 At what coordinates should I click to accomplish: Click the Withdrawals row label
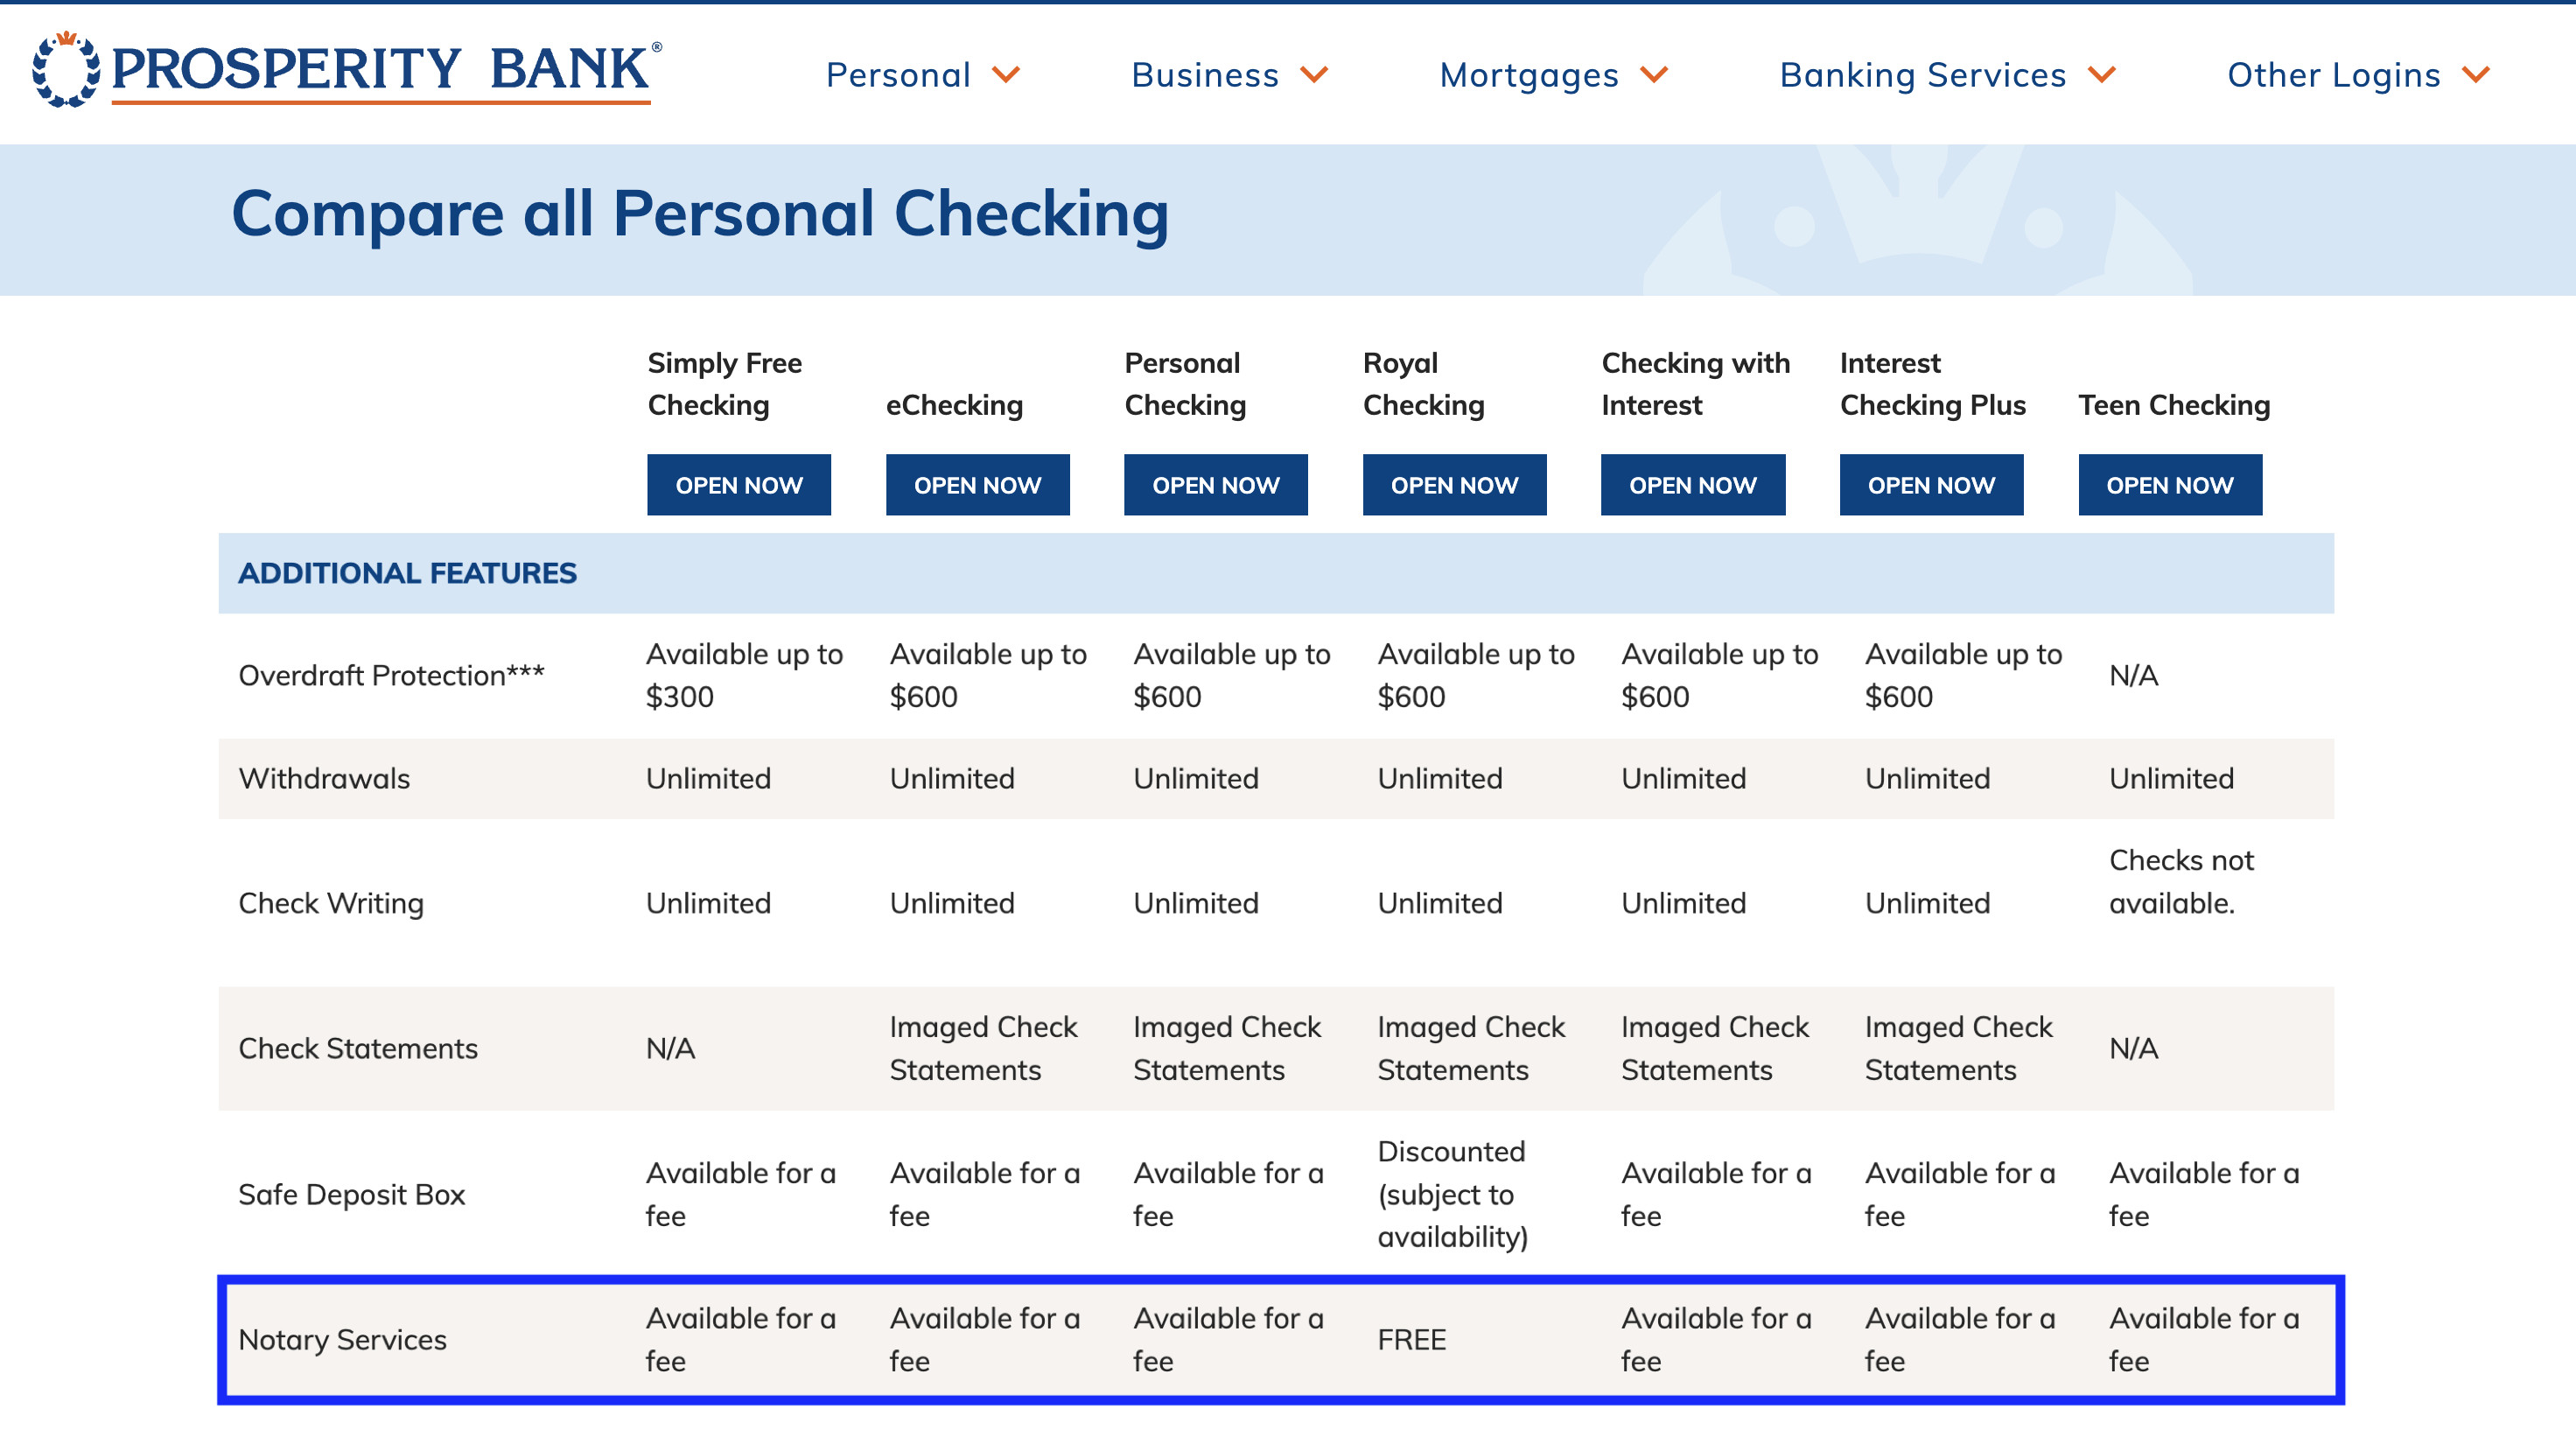pos(324,779)
